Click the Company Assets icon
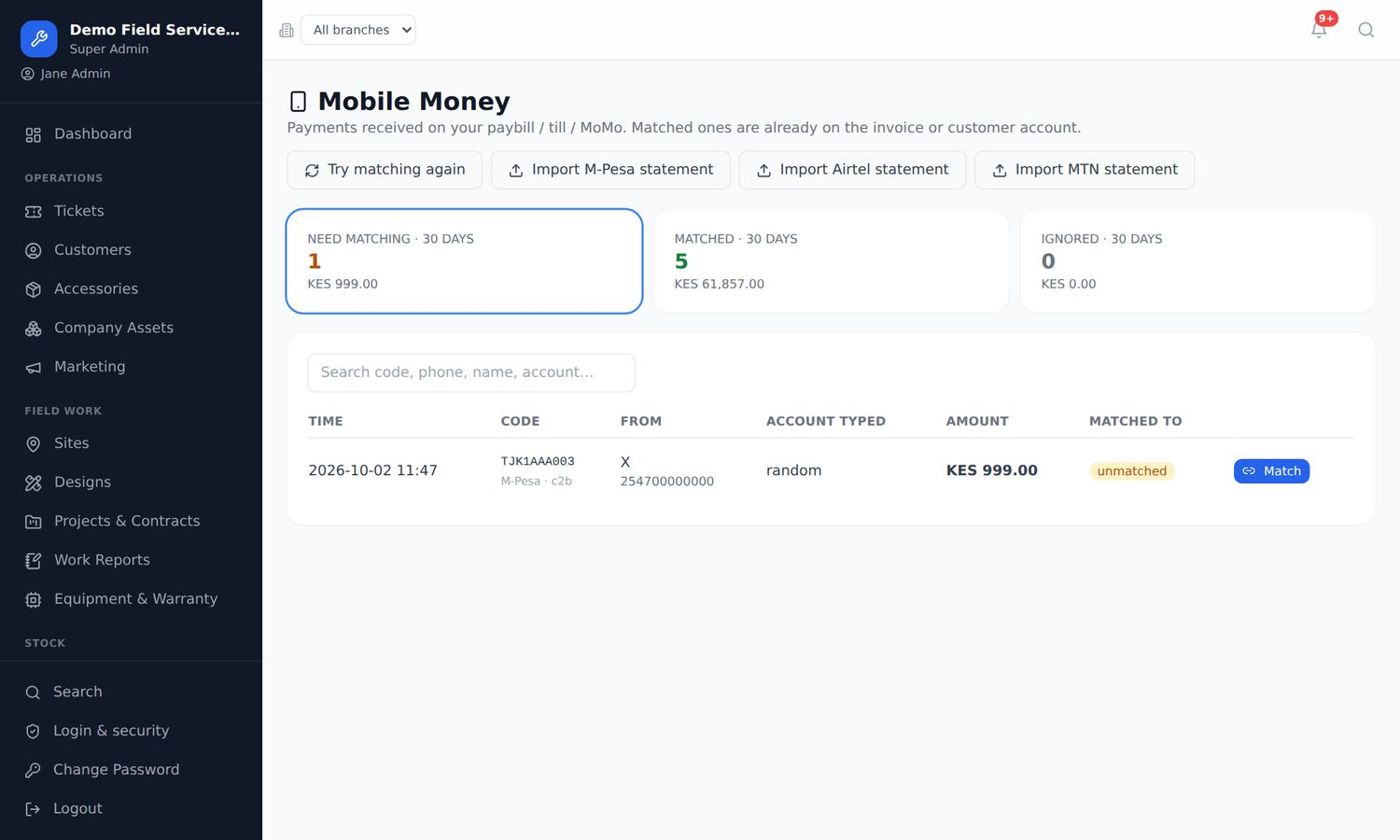This screenshot has width=1400, height=840. click(33, 329)
